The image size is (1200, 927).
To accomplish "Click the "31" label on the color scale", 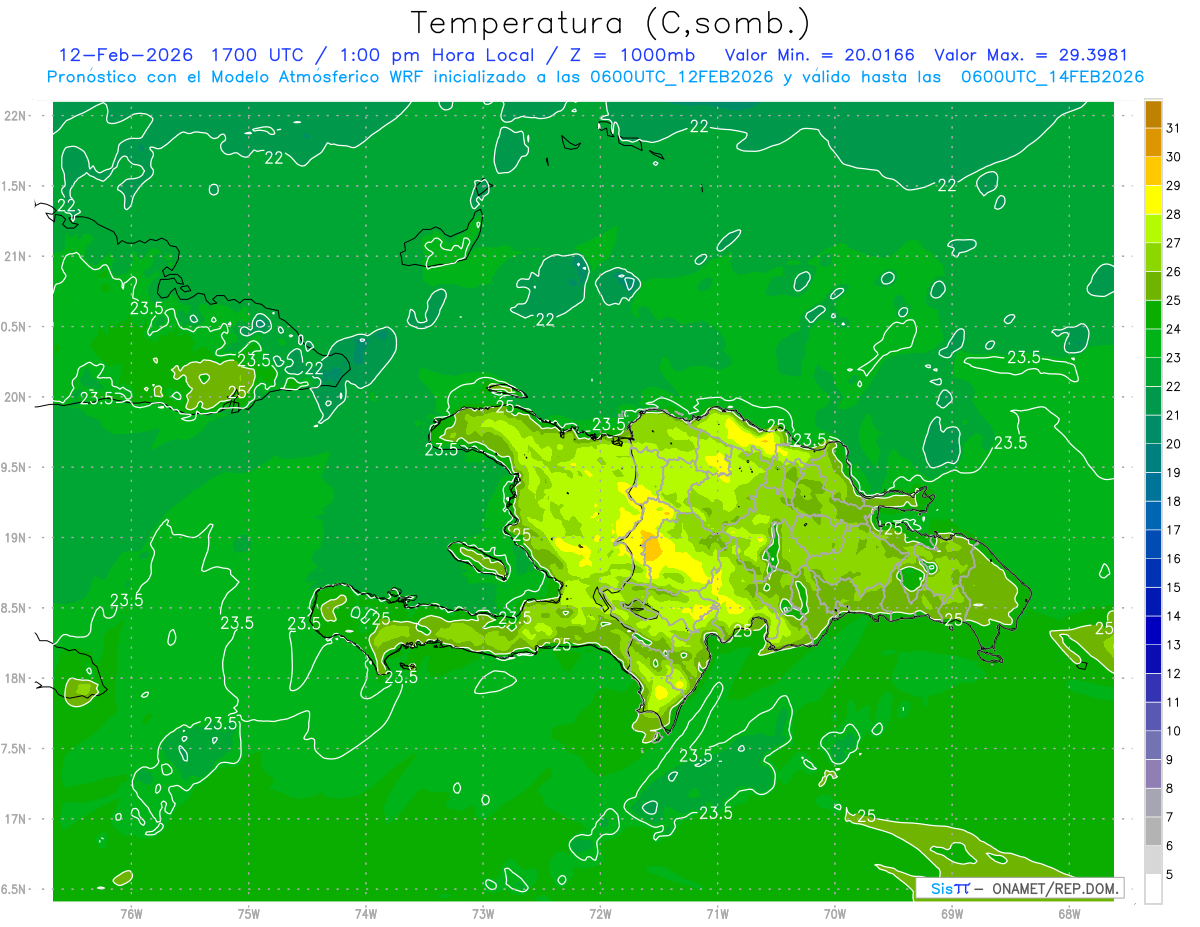I will pos(1174,128).
